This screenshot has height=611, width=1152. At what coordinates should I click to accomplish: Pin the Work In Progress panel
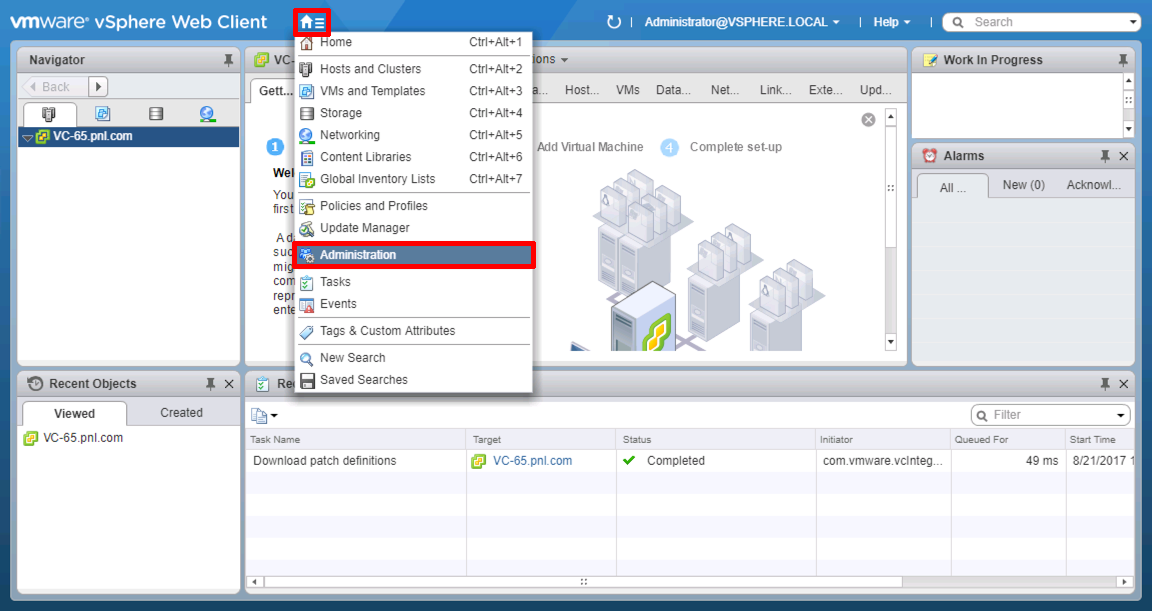[x=1123, y=59]
